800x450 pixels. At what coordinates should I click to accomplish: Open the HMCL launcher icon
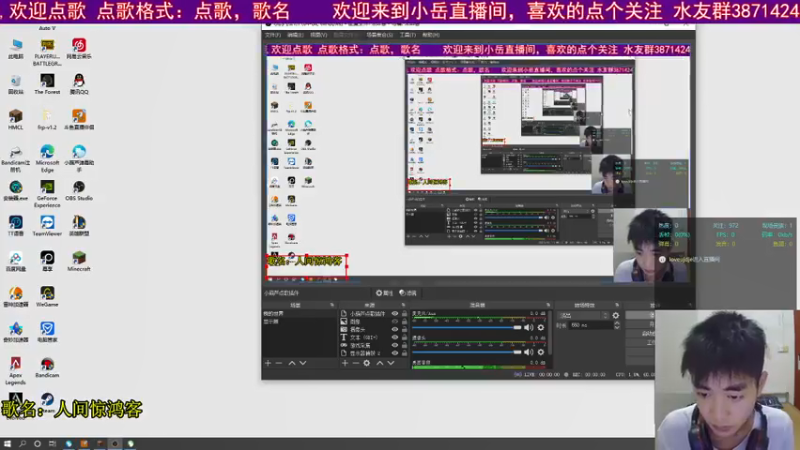(x=15, y=120)
